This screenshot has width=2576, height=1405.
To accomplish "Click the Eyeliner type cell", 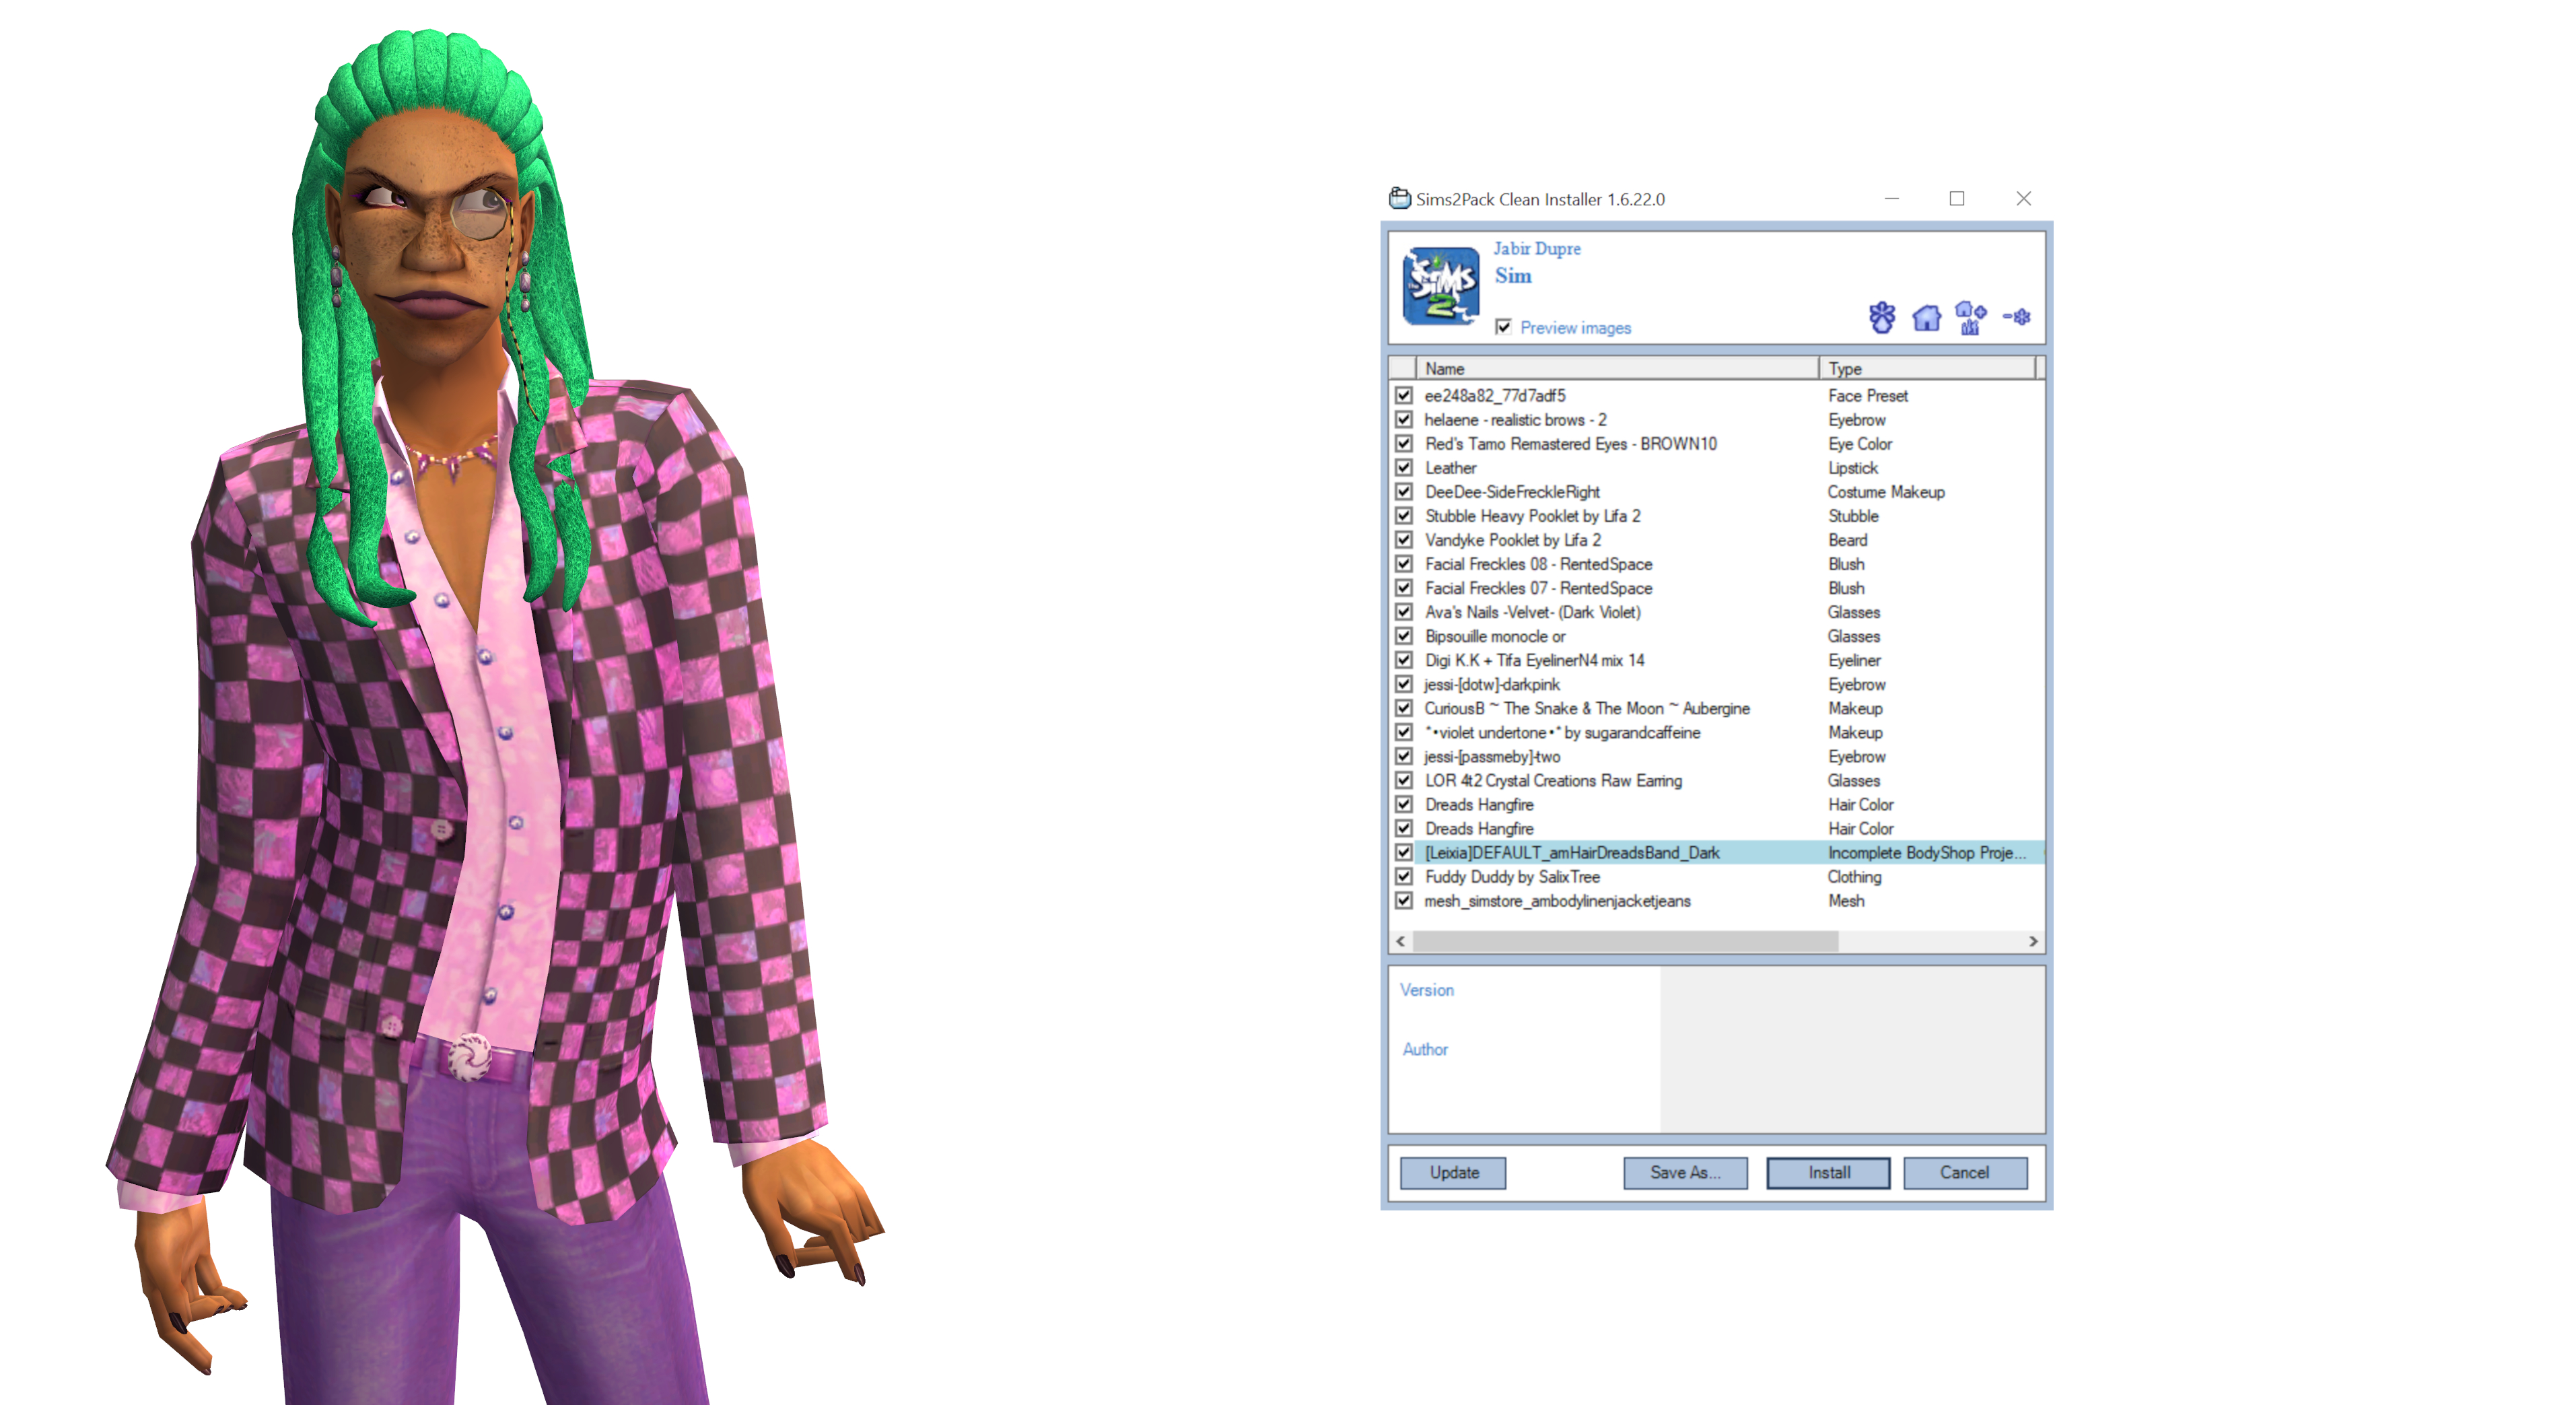I will (1854, 660).
